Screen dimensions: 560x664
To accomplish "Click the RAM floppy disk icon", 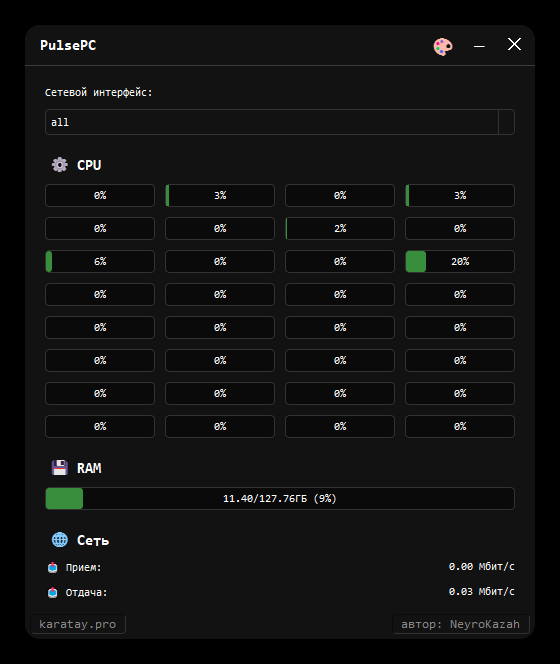I will pos(60,468).
